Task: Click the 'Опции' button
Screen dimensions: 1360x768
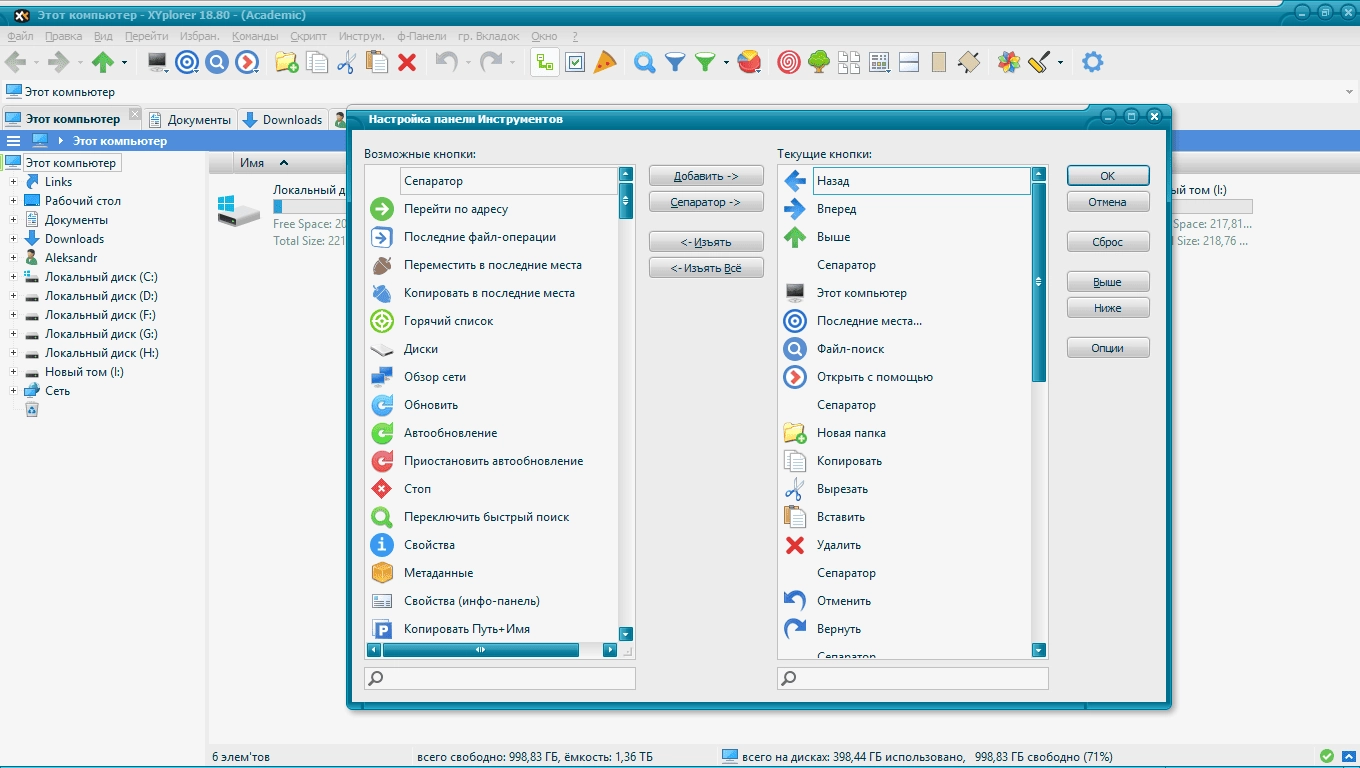Action: [1108, 348]
